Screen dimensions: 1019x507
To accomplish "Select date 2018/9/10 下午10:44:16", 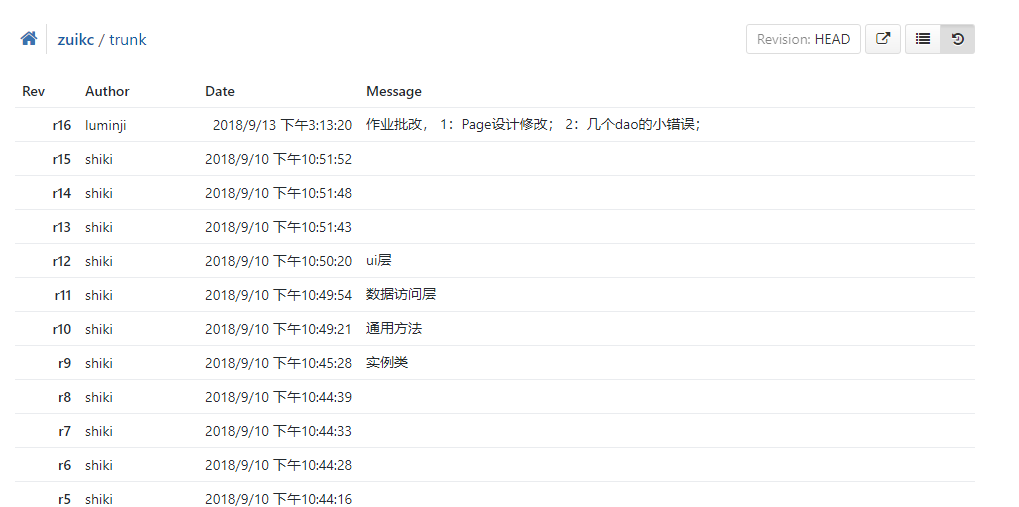I will click(x=279, y=499).
